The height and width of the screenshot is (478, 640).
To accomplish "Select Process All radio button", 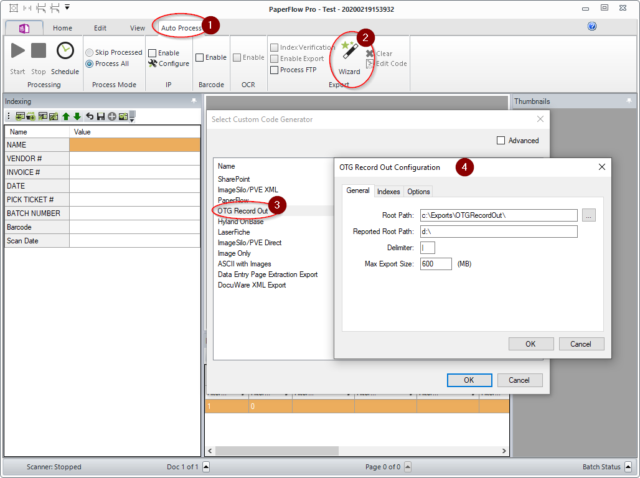I will coord(89,64).
